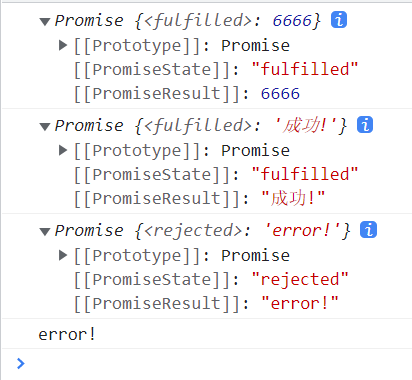This screenshot has width=412, height=380.
Task: Expand [[Prototype]] under the rejected Promise
Action: (63, 255)
